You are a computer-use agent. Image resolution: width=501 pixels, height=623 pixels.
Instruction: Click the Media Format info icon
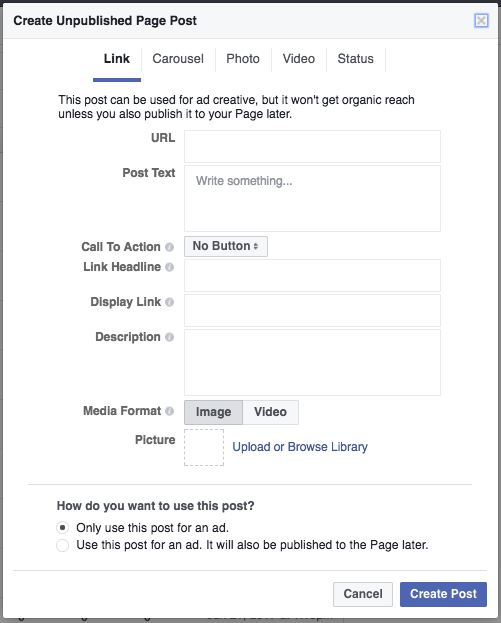tap(169, 411)
